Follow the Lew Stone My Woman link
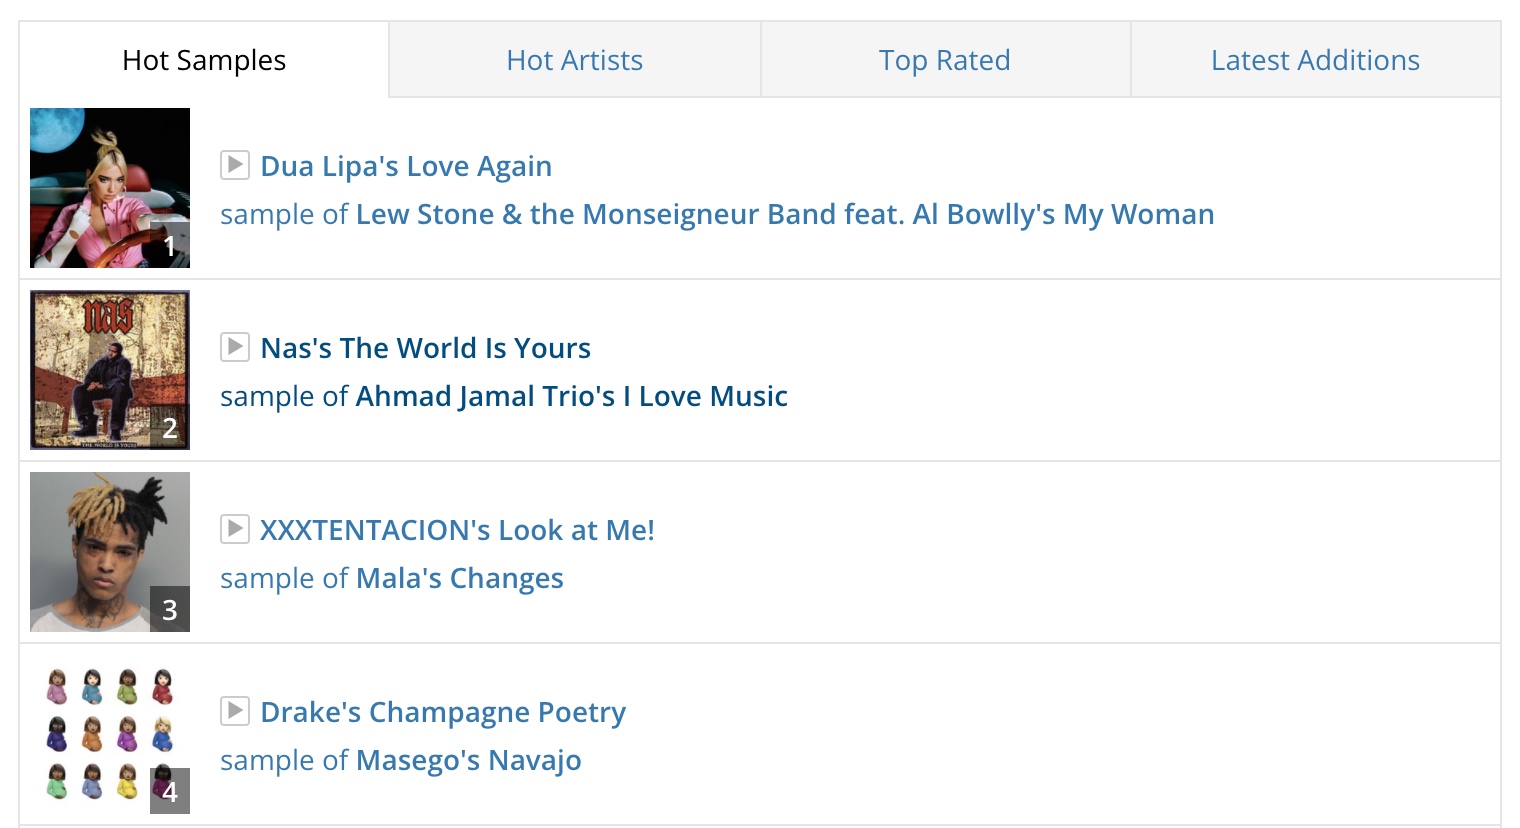This screenshot has height=828, width=1520. tap(785, 214)
